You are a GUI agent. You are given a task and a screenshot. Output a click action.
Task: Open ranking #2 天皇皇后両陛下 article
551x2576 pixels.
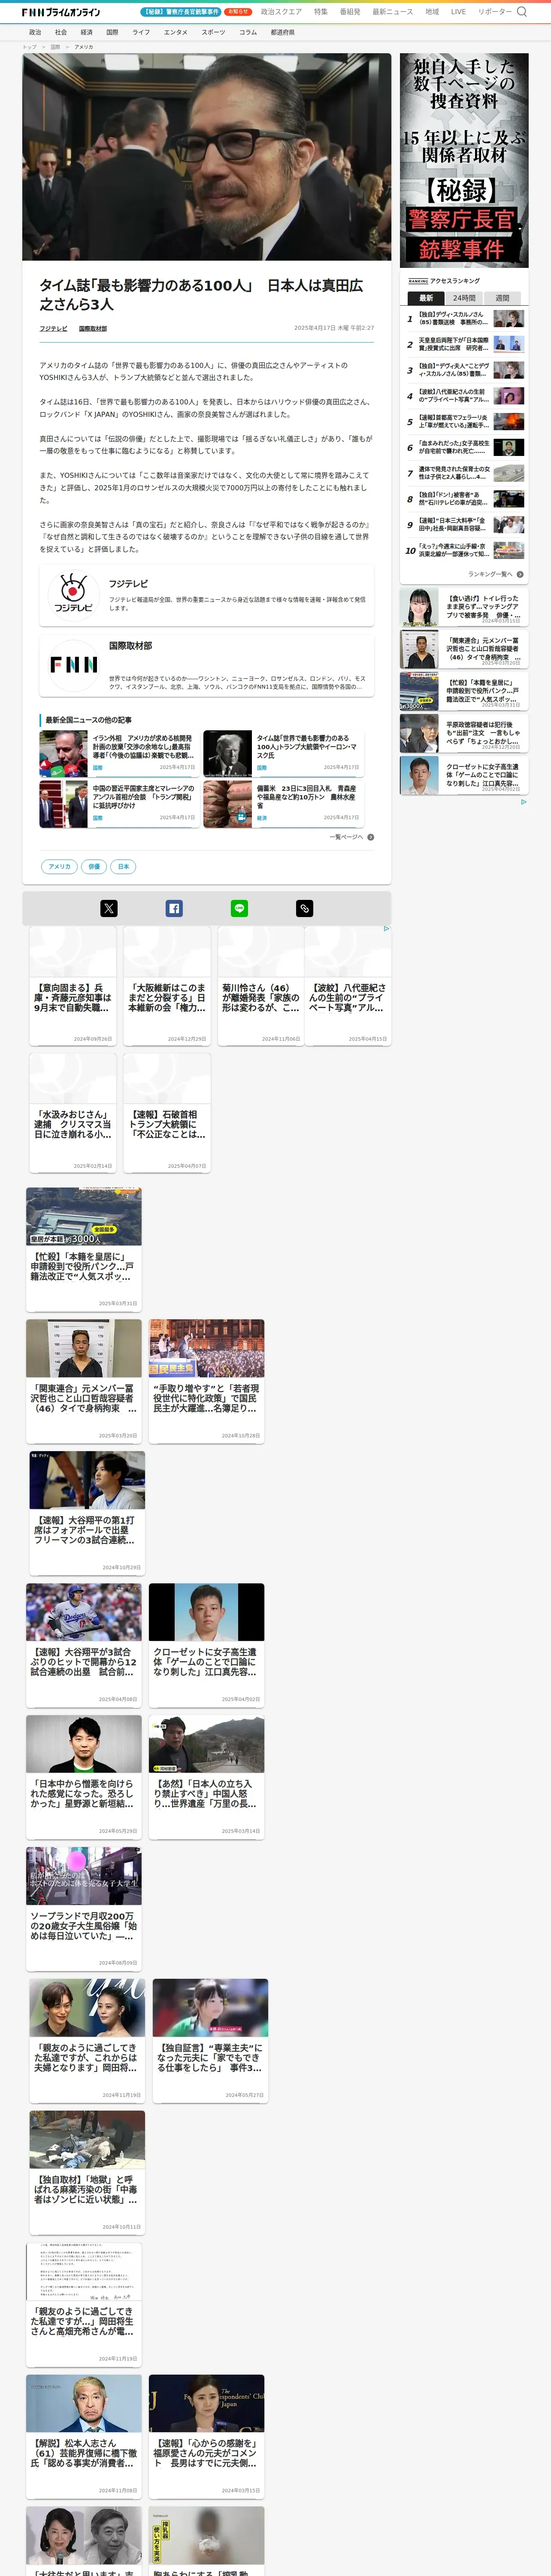coord(464,344)
